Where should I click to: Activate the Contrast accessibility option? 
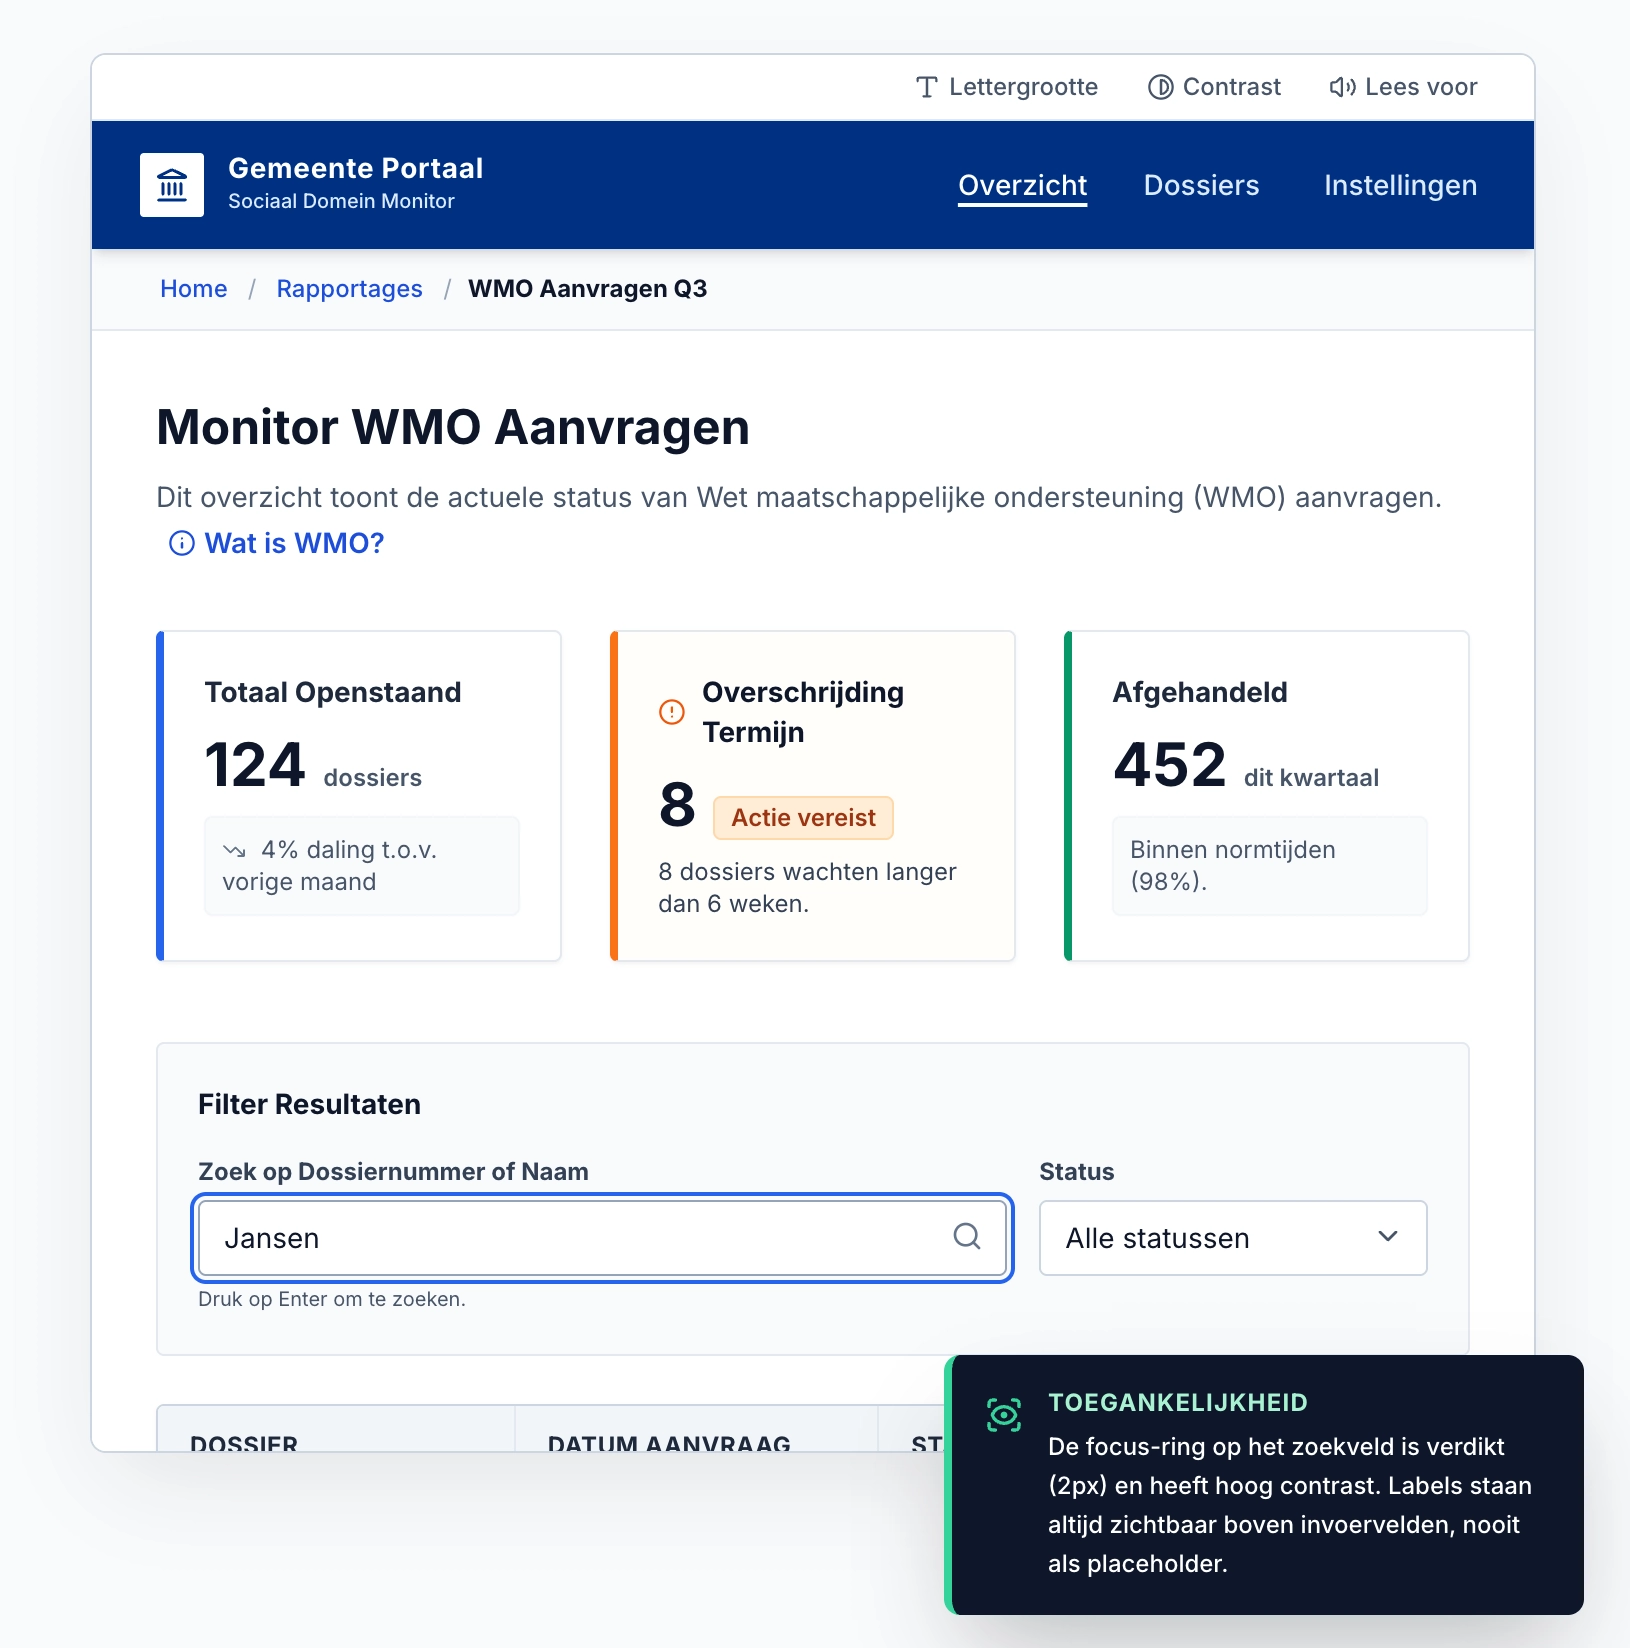click(1214, 87)
